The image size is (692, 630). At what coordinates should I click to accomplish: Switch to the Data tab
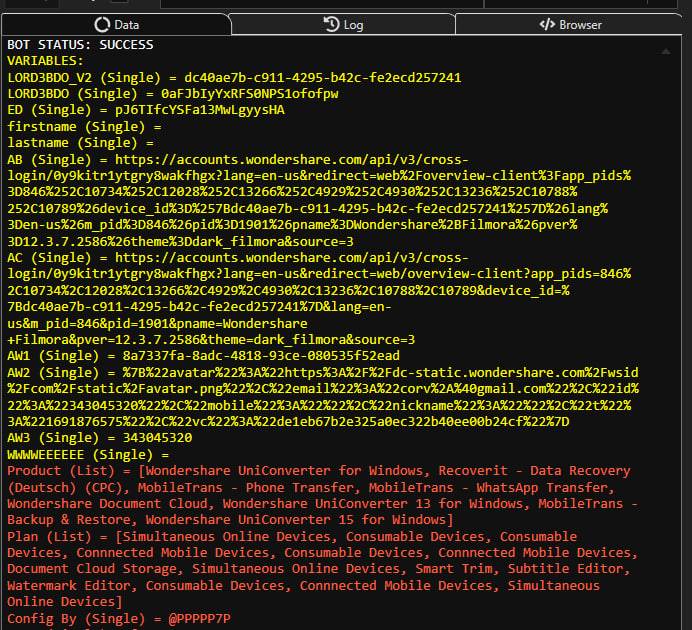[116, 24]
